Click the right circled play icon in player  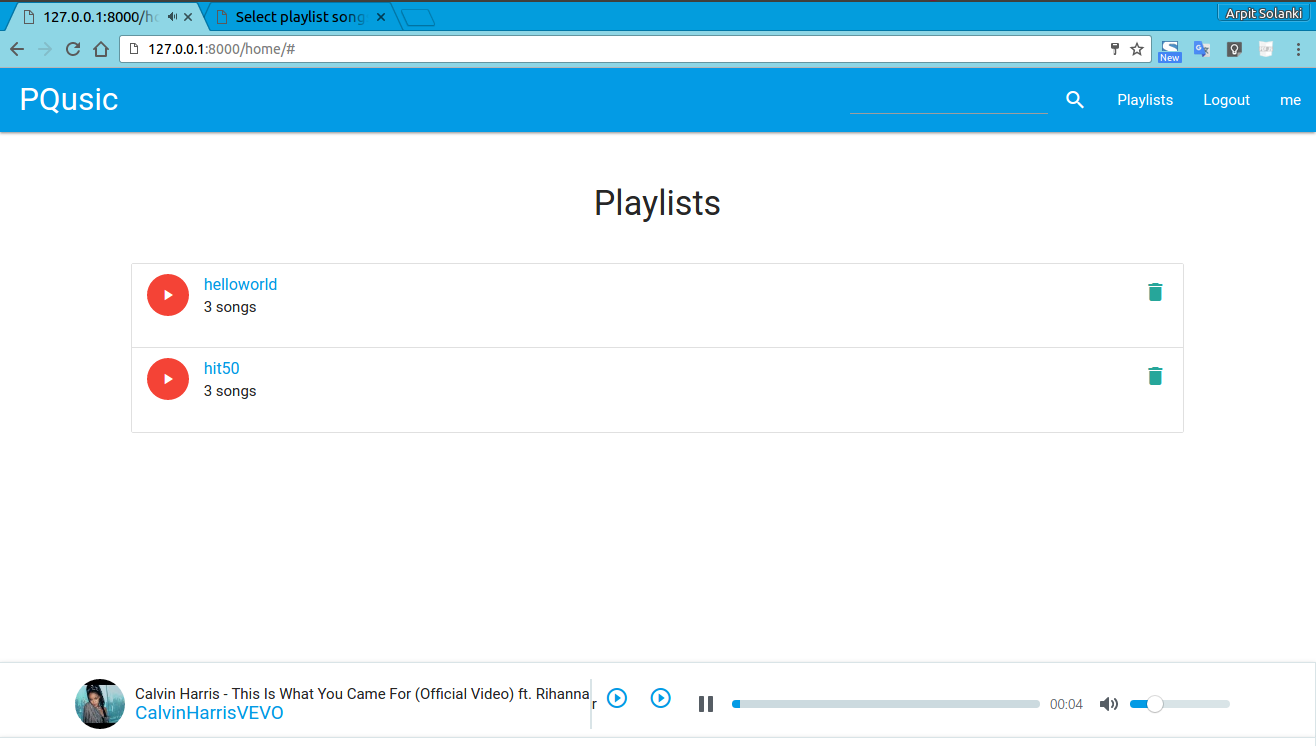(661, 698)
